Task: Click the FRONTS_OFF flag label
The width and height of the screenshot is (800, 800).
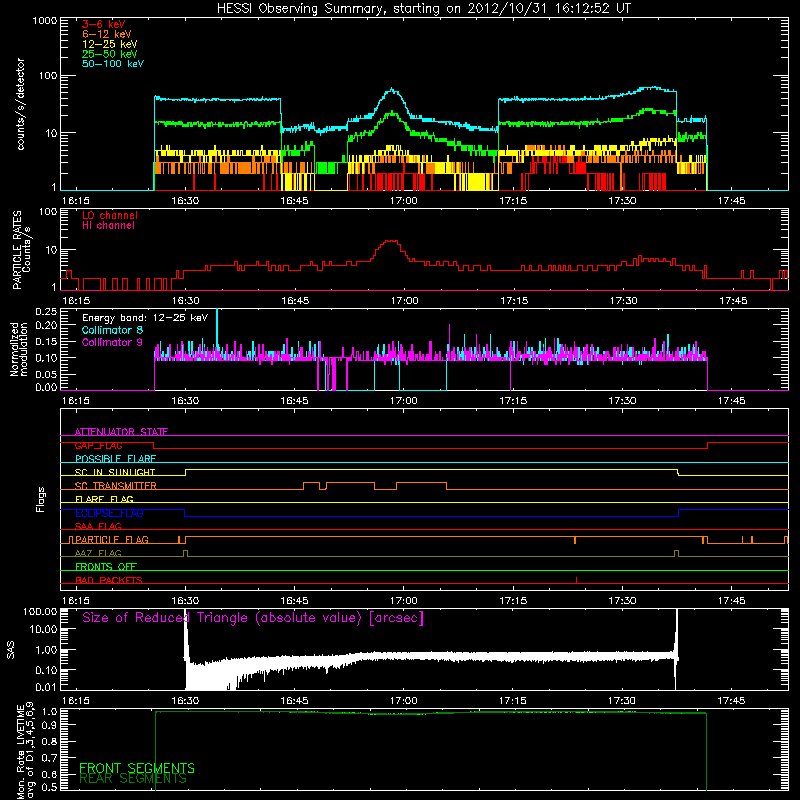Action: click(106, 567)
